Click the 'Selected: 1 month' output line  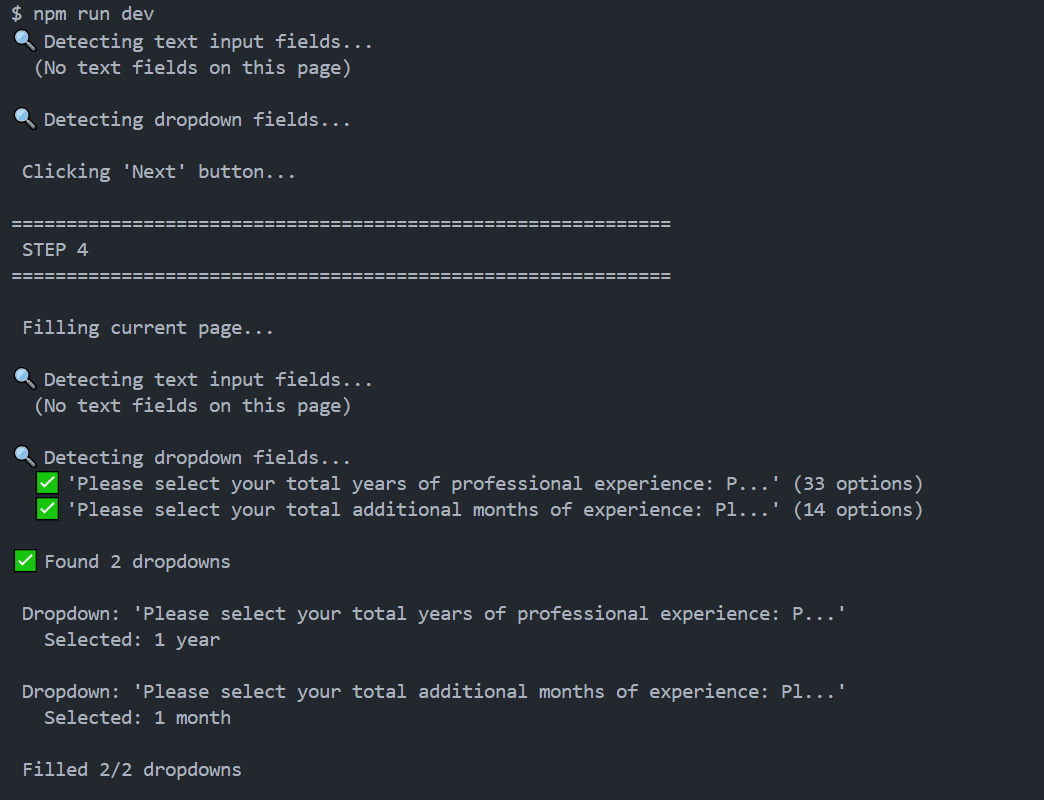pos(137,717)
